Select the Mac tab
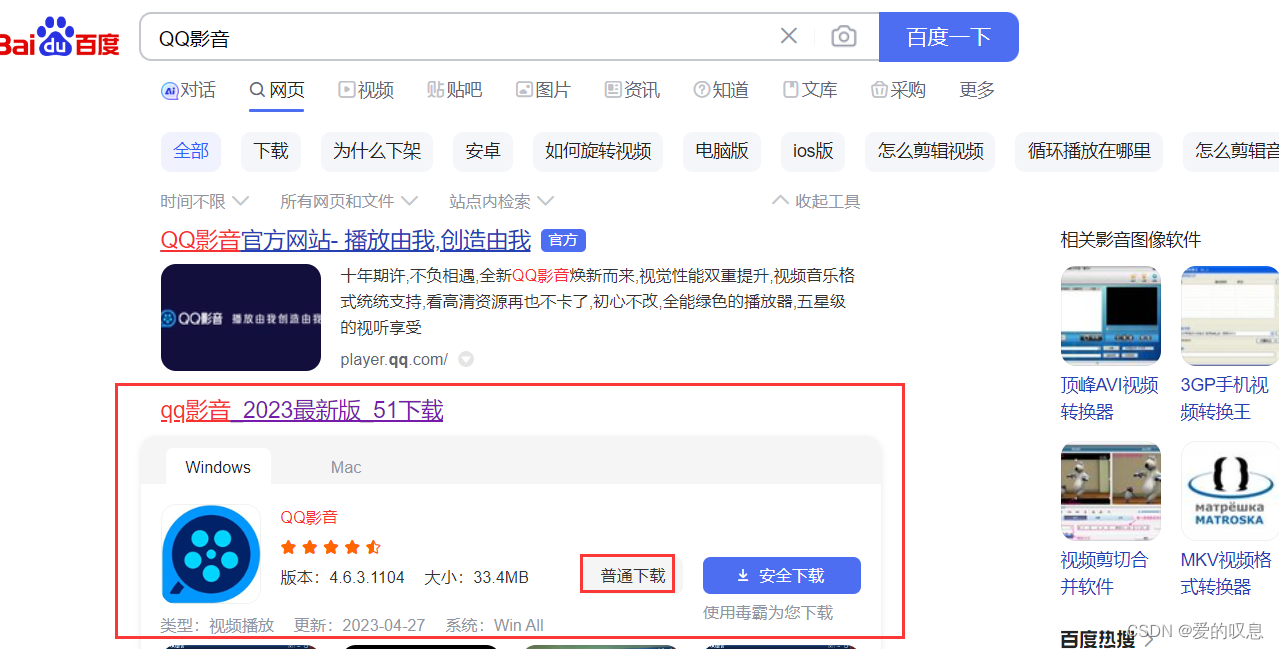Viewport: 1279px width, 649px height. click(346, 467)
